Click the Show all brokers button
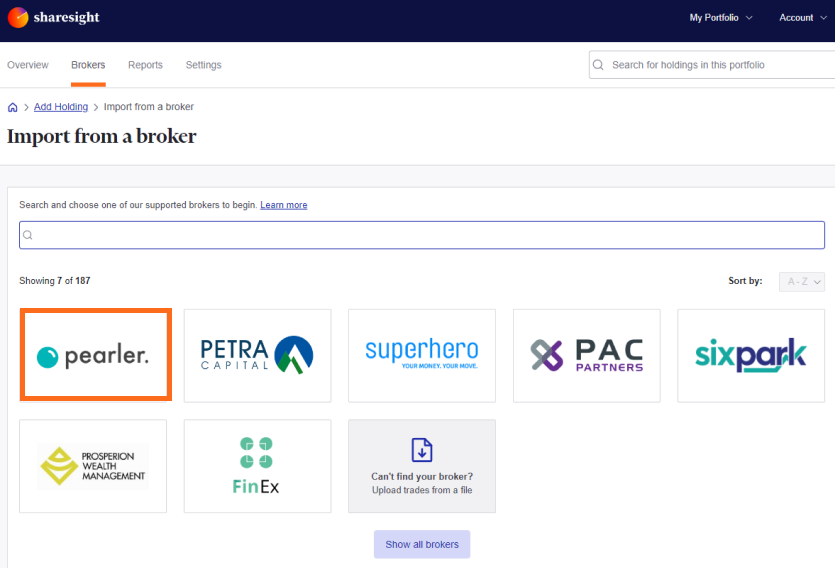835x571 pixels. click(x=422, y=544)
